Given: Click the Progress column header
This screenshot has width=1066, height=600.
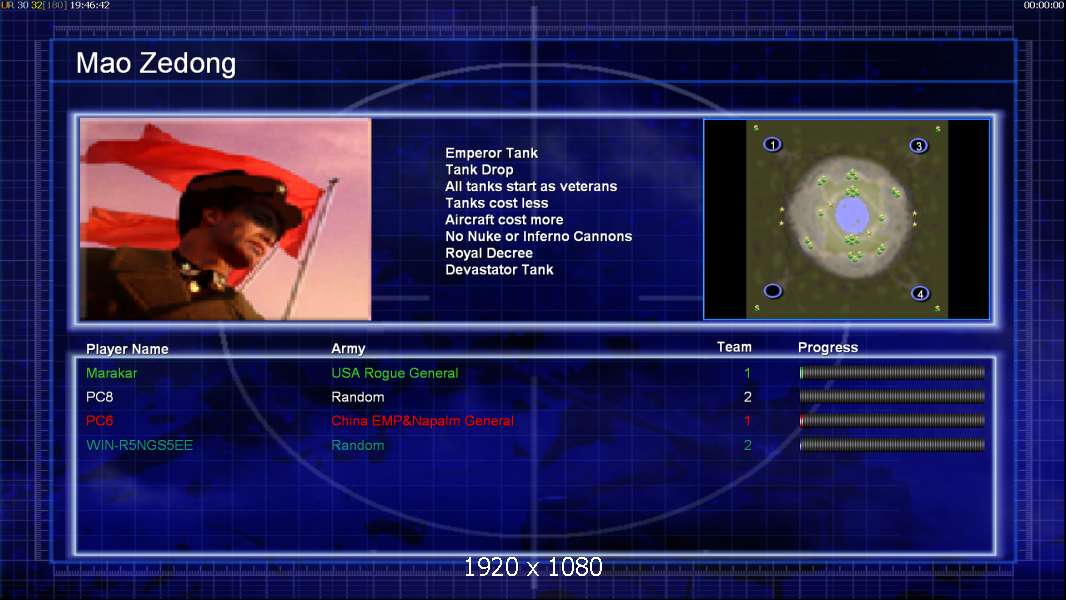Looking at the screenshot, I should (x=827, y=347).
